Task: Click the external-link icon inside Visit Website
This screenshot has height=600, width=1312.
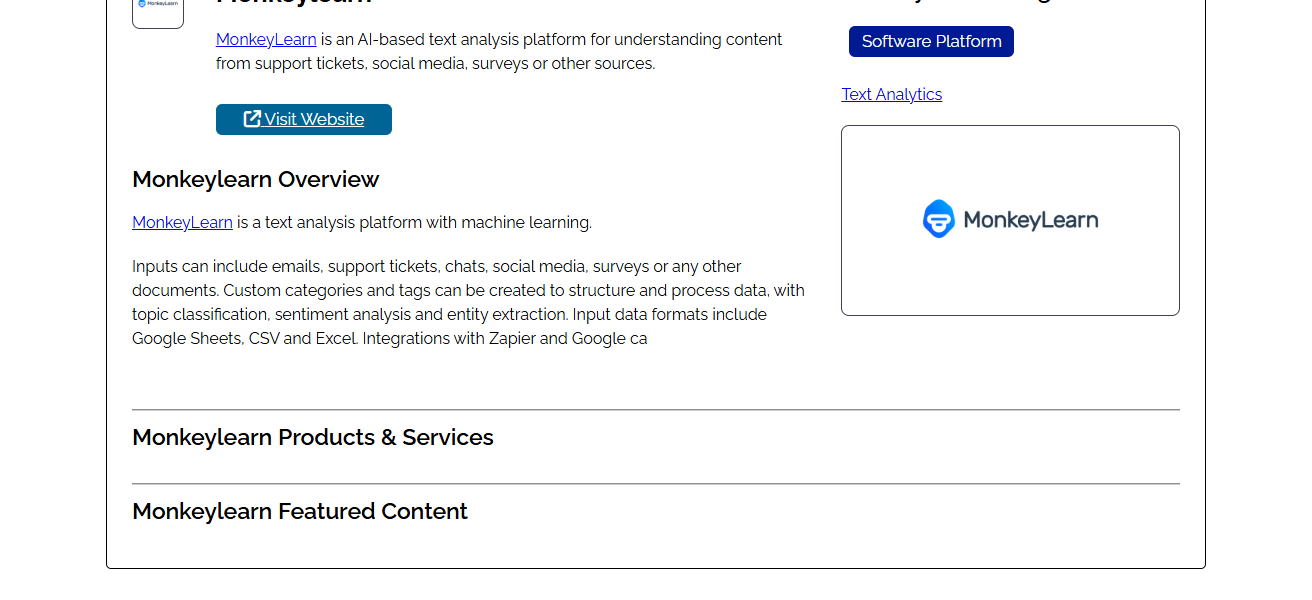Action: point(250,118)
